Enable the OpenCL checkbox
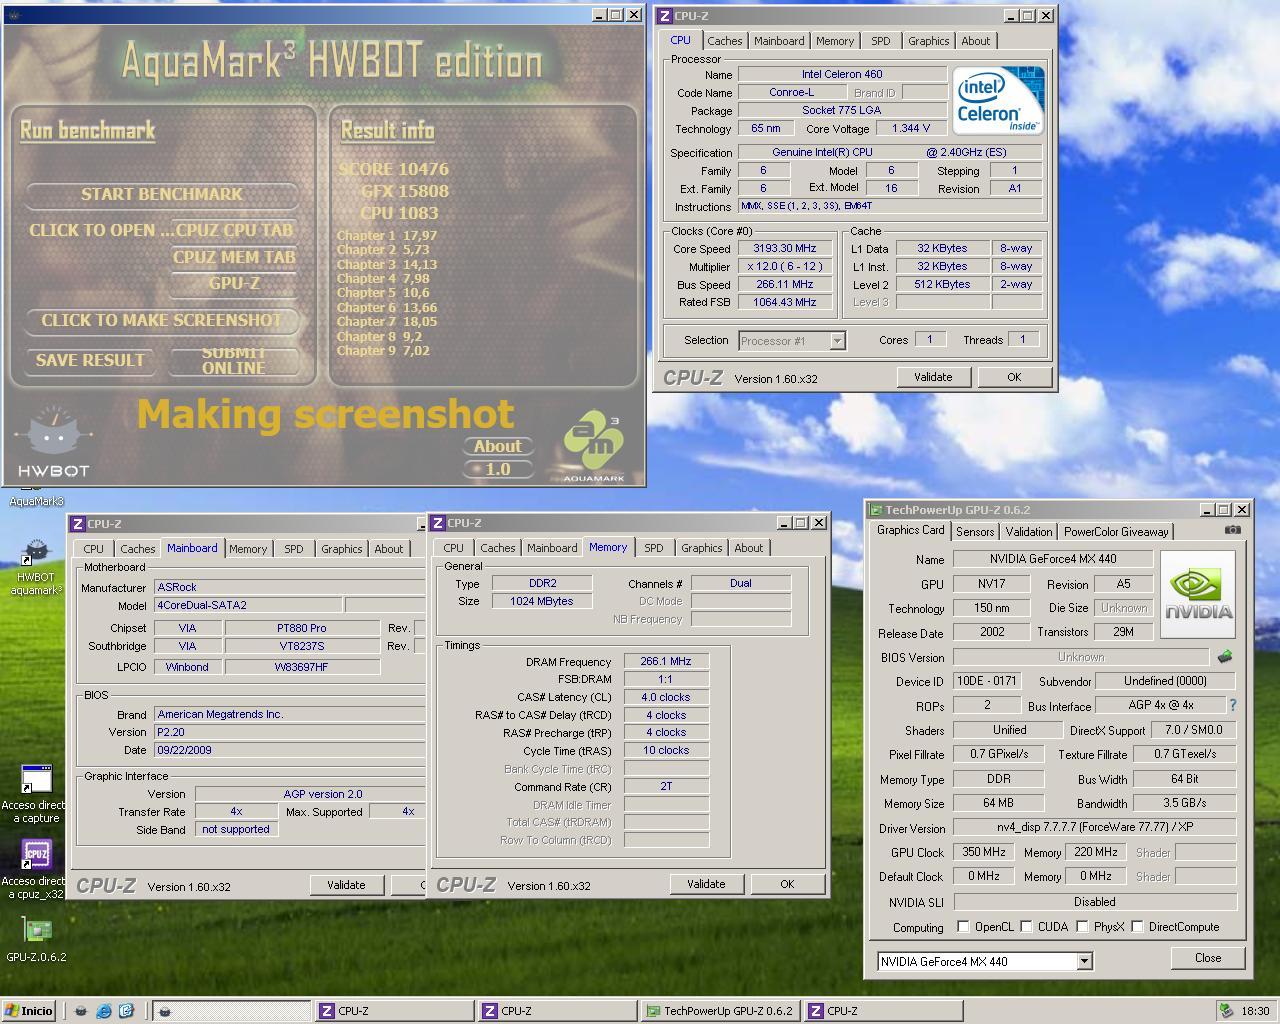 [x=963, y=927]
